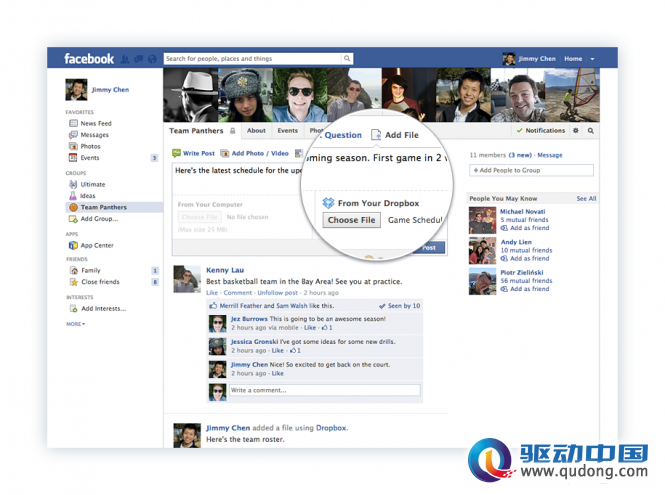This screenshot has width=665, height=495.
Task: Open the friend requests icon
Action: click(125, 59)
